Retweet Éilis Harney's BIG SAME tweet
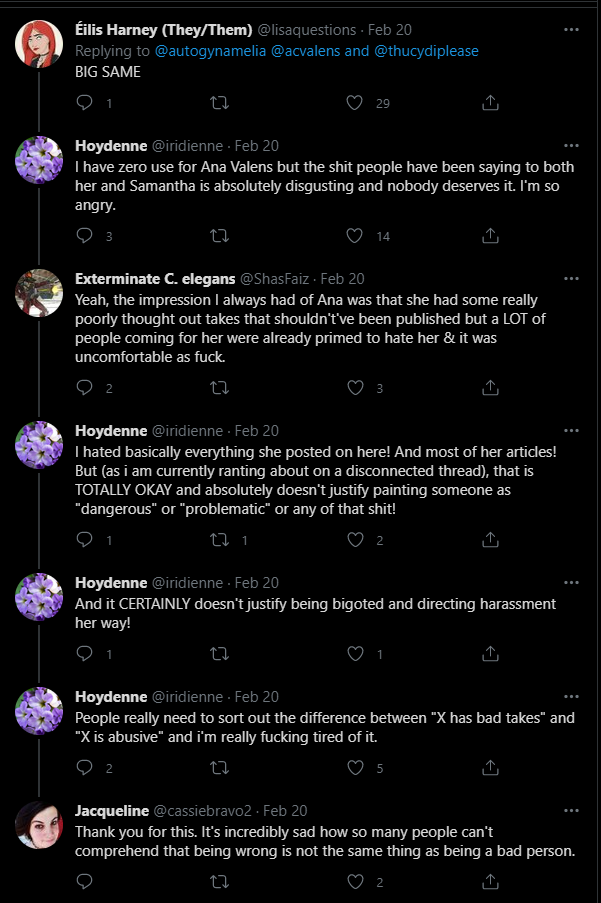The height and width of the screenshot is (903, 601). pyautogui.click(x=219, y=102)
